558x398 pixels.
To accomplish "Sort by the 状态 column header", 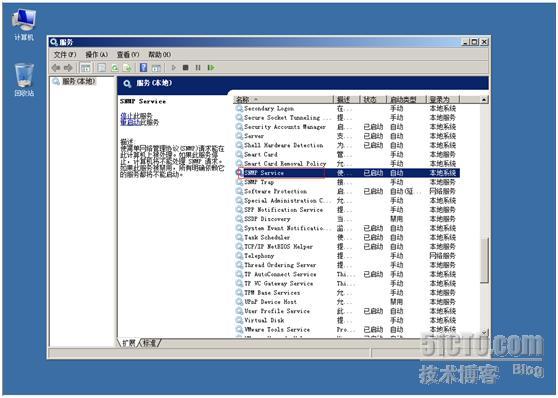I will [x=373, y=99].
